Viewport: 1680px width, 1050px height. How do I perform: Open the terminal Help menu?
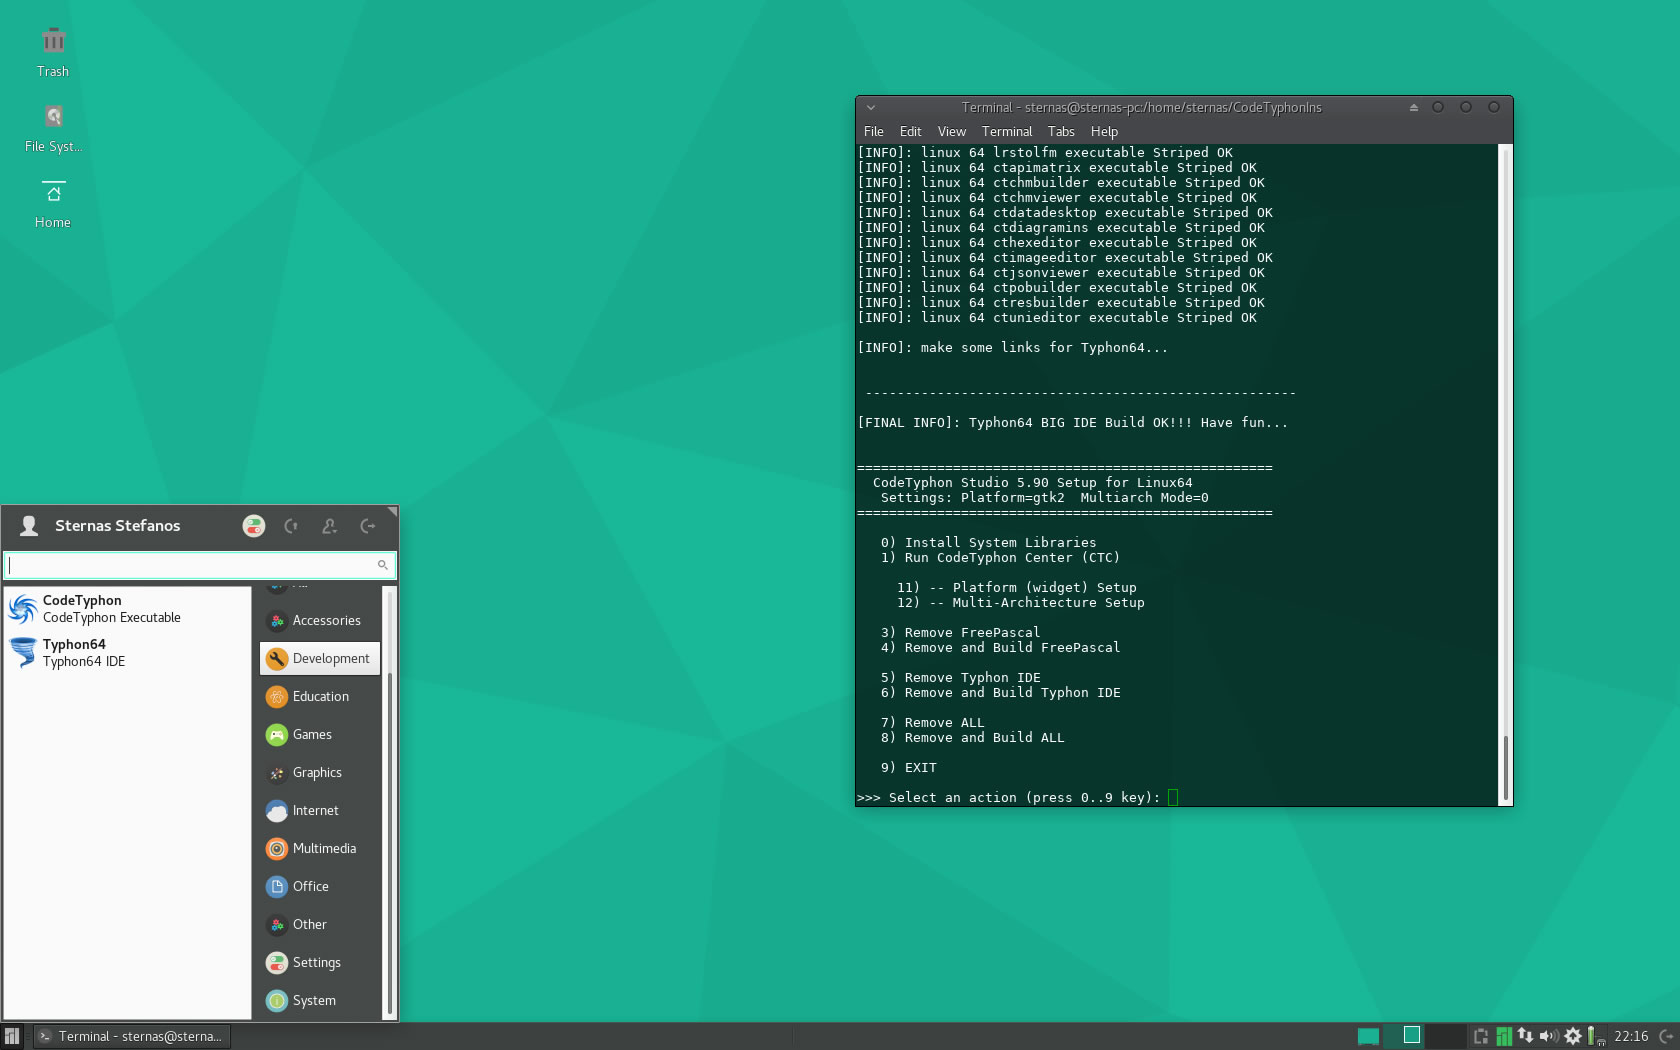coord(1104,132)
